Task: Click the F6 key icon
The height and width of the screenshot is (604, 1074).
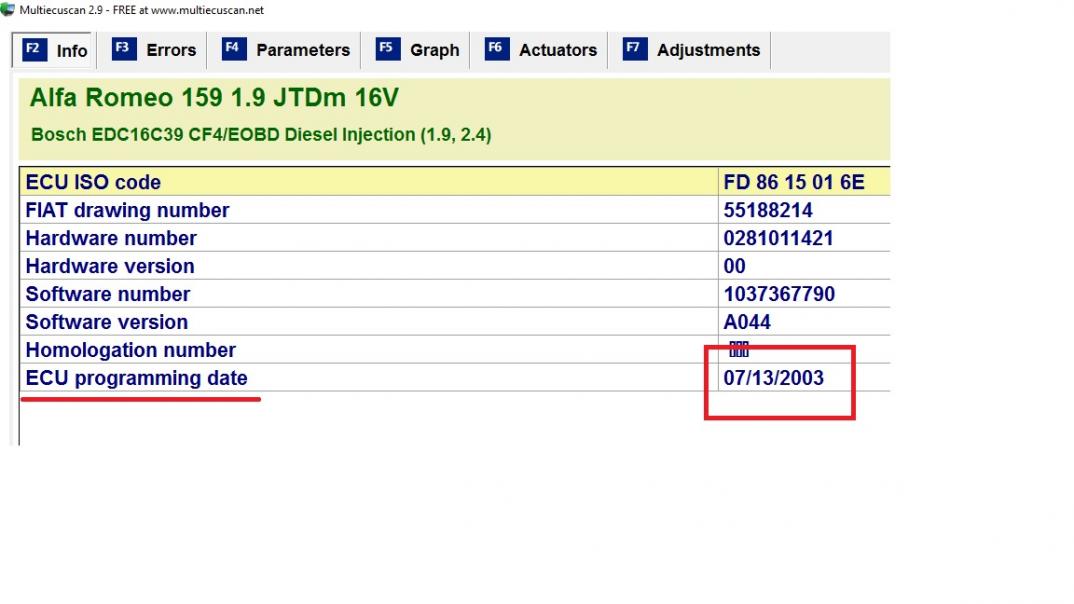Action: click(497, 49)
